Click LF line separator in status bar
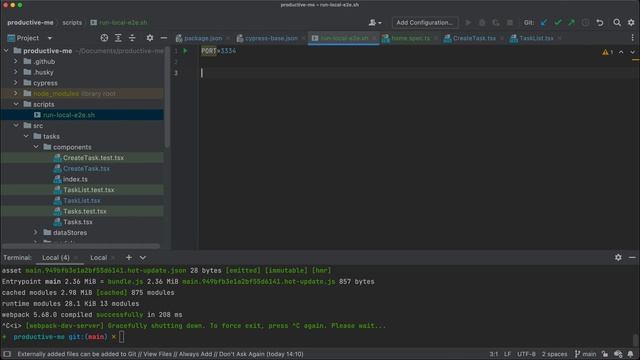Screen dimensions: 640x360 [x=507, y=354]
